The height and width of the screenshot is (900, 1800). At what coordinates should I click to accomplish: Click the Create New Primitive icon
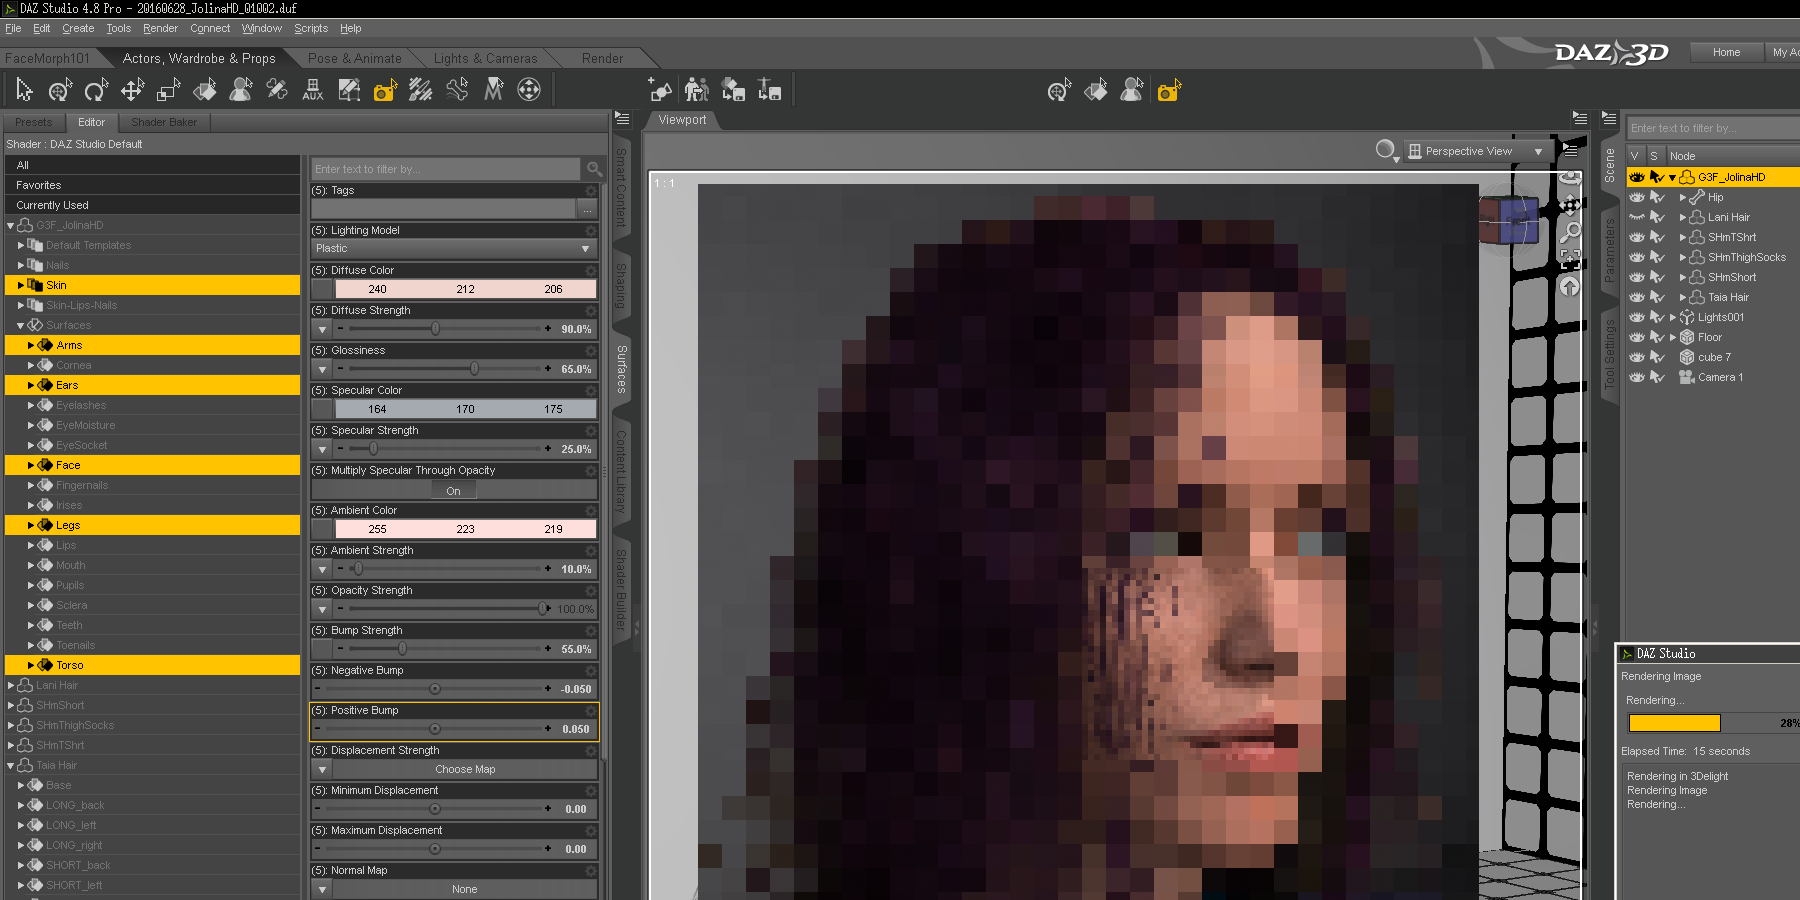click(x=661, y=91)
